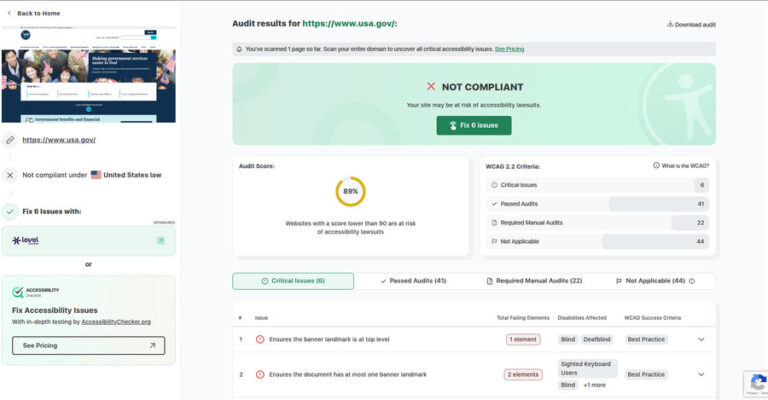Click the Back to Home link
Screen dimensions: 768x400
[x=38, y=13]
